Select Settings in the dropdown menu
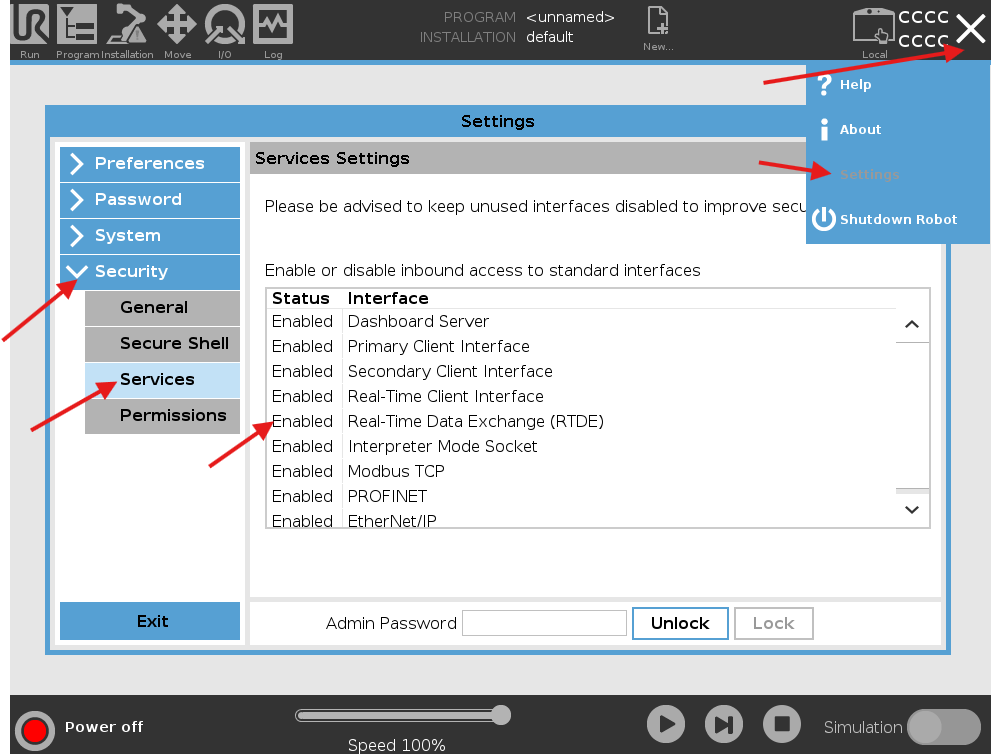The height and width of the screenshot is (754, 991). (x=897, y=174)
